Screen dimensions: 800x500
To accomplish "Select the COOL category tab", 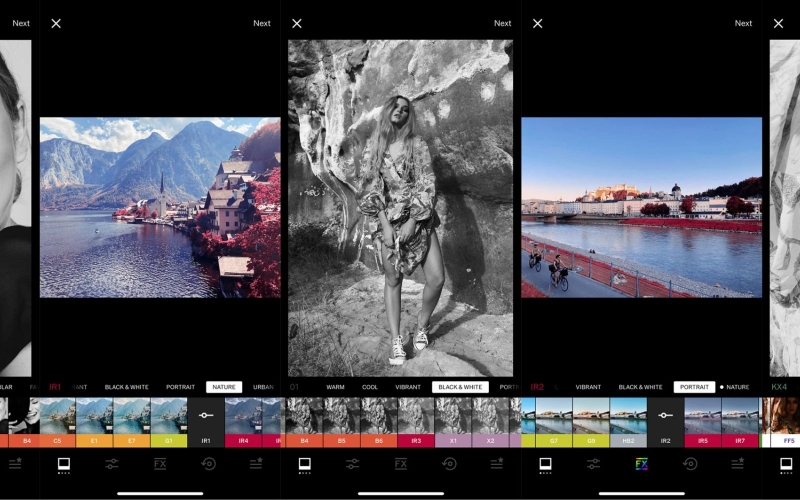I will tap(370, 387).
